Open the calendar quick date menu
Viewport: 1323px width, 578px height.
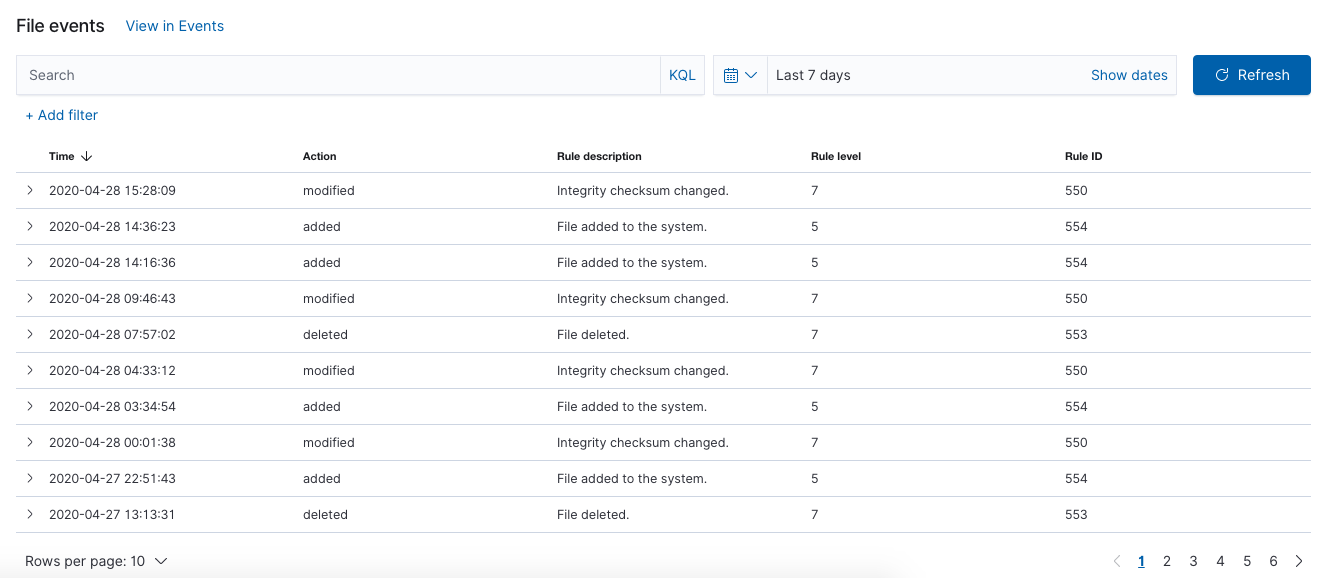[740, 75]
